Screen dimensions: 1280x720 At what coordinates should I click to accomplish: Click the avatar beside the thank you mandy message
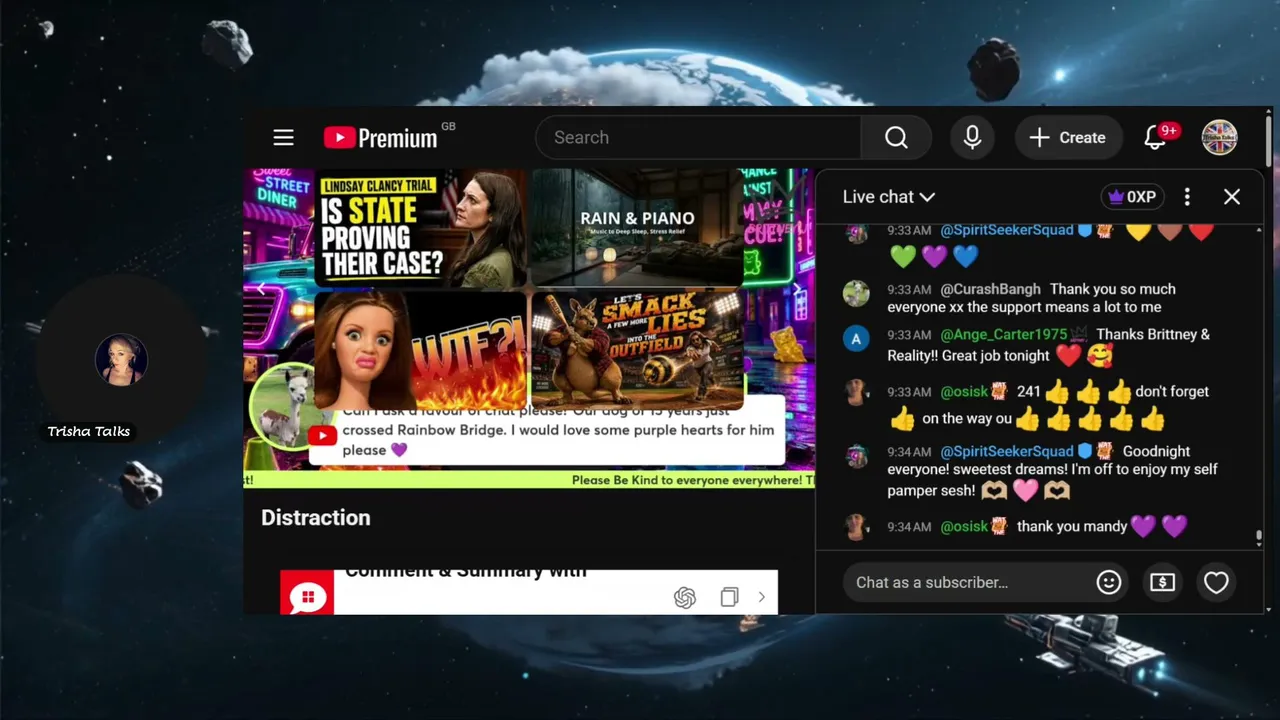click(x=856, y=527)
